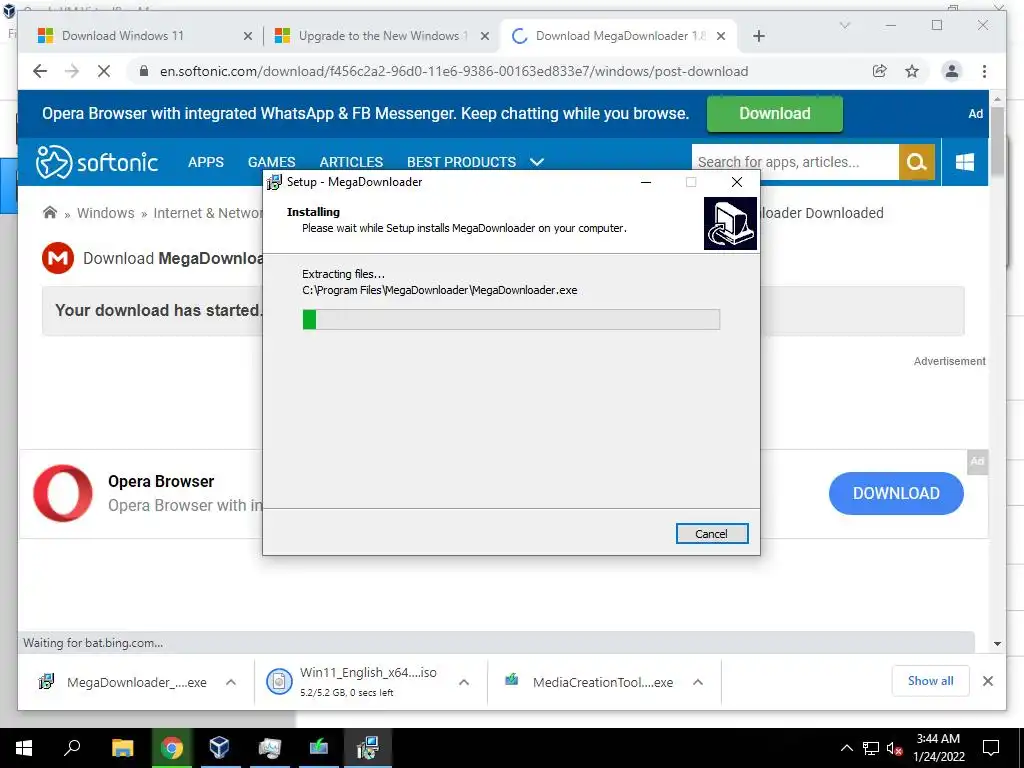The width and height of the screenshot is (1024, 768).
Task: Click the Softonic search field
Action: pyautogui.click(x=795, y=162)
